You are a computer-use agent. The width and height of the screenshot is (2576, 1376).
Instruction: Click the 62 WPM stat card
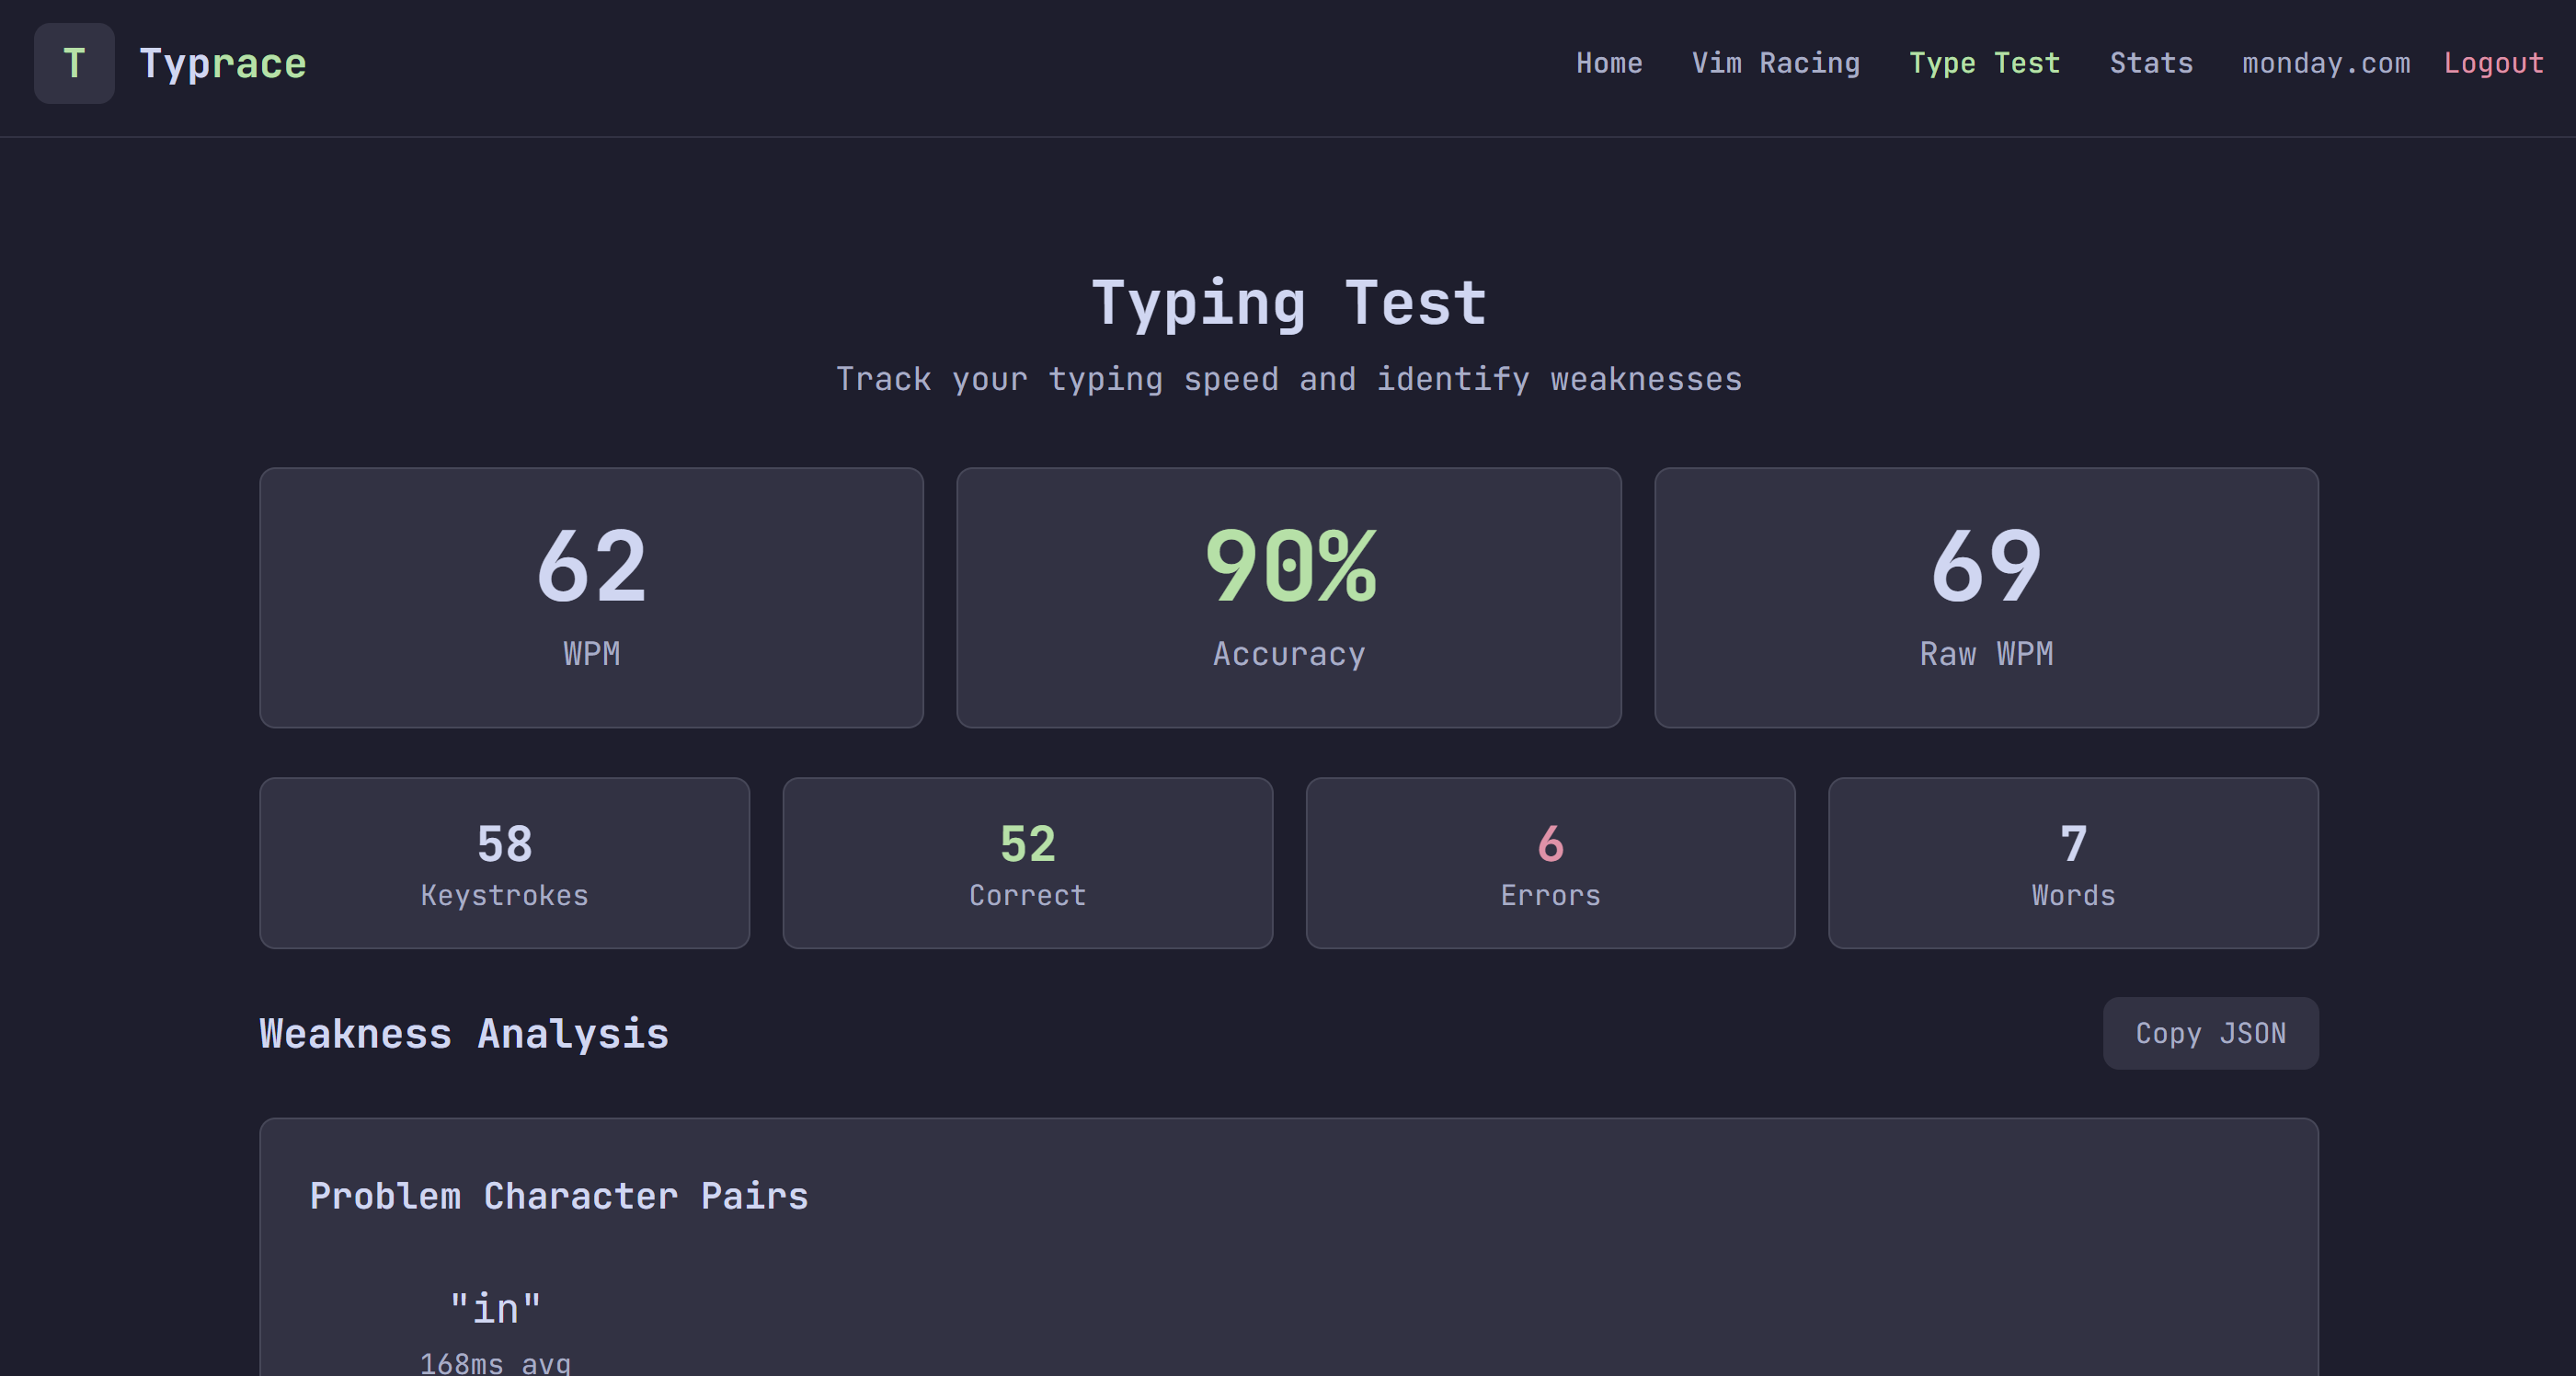coord(591,597)
